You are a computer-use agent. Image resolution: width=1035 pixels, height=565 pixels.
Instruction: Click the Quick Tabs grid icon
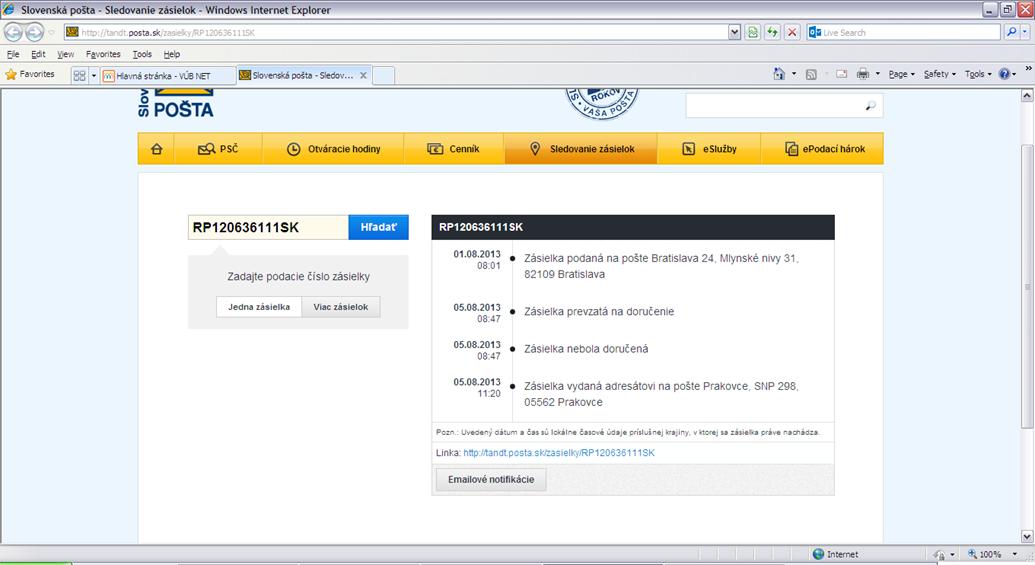pyautogui.click(x=79, y=75)
